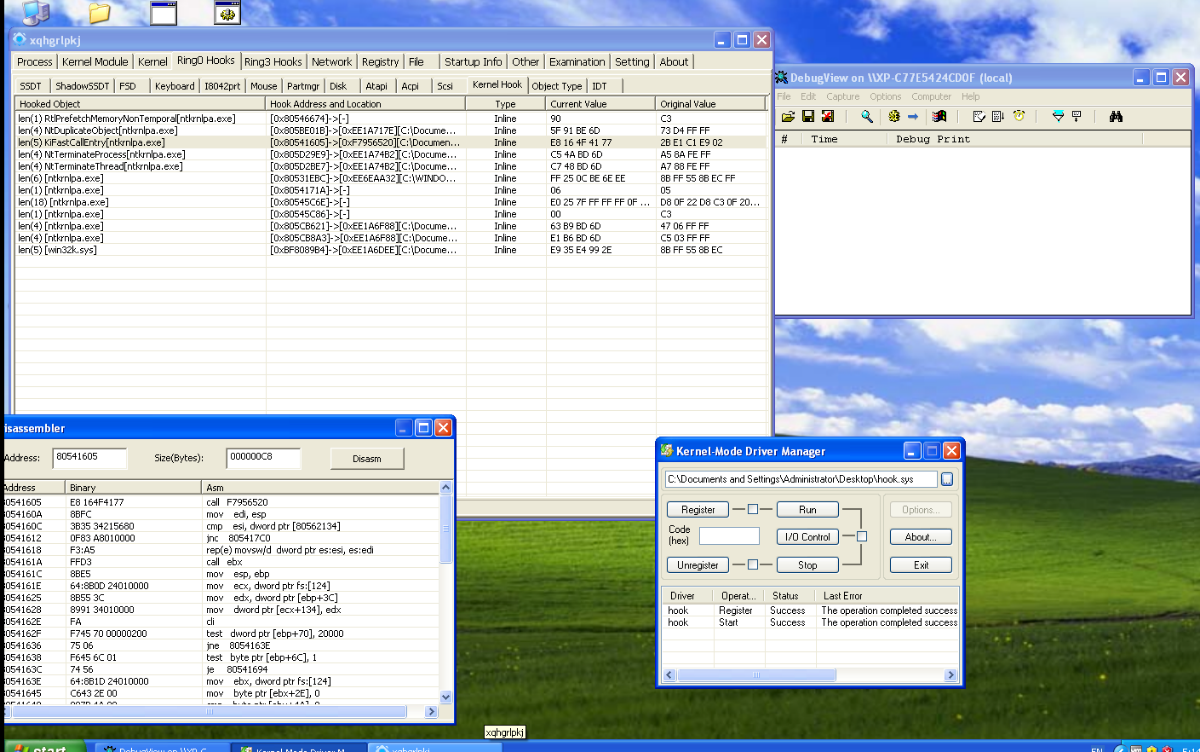Switch to the Ring3 Hooks tab
Viewport: 1200px width, 752px height.
[x=273, y=62]
